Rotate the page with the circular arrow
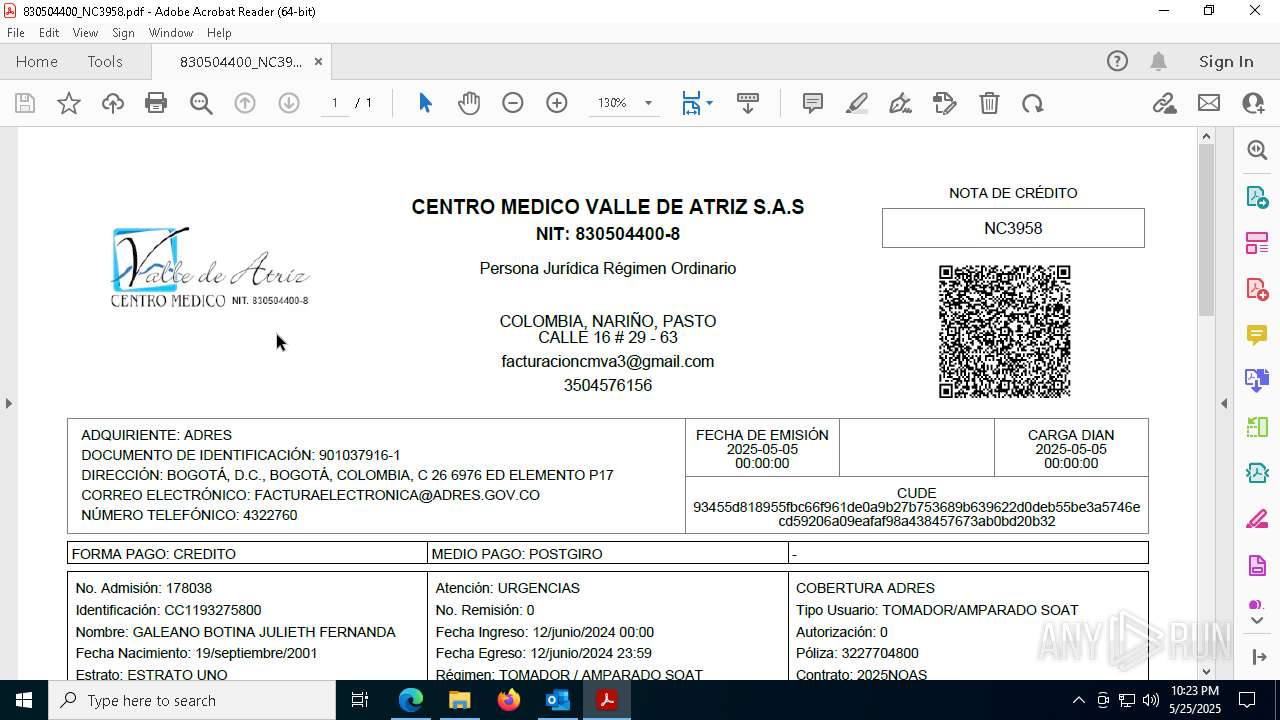This screenshot has height=720, width=1280. click(x=1033, y=103)
